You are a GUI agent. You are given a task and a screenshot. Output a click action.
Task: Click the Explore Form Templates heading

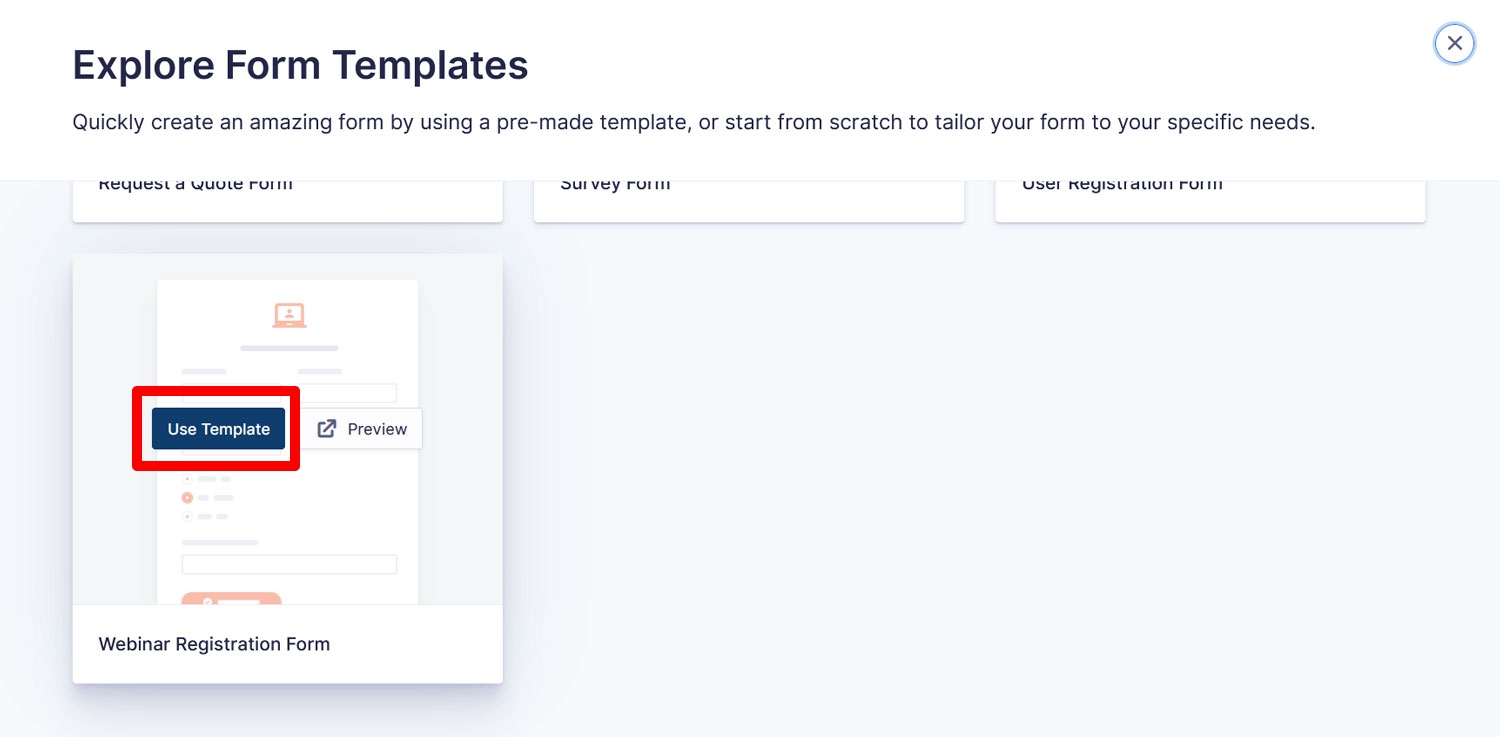300,65
